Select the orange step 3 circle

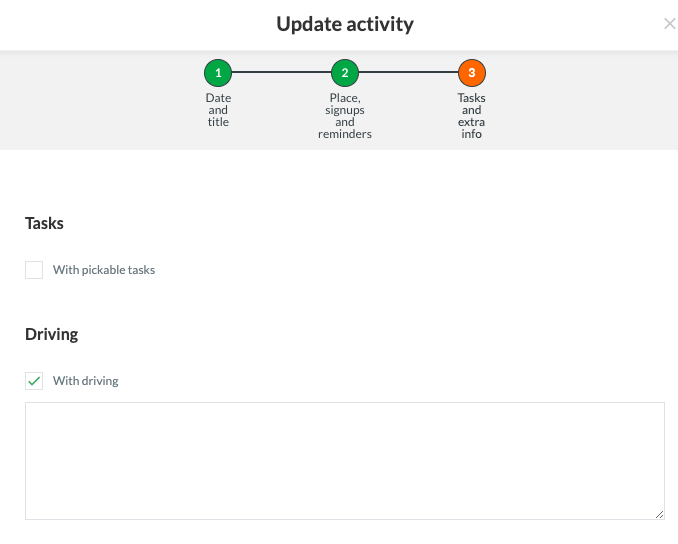click(472, 73)
